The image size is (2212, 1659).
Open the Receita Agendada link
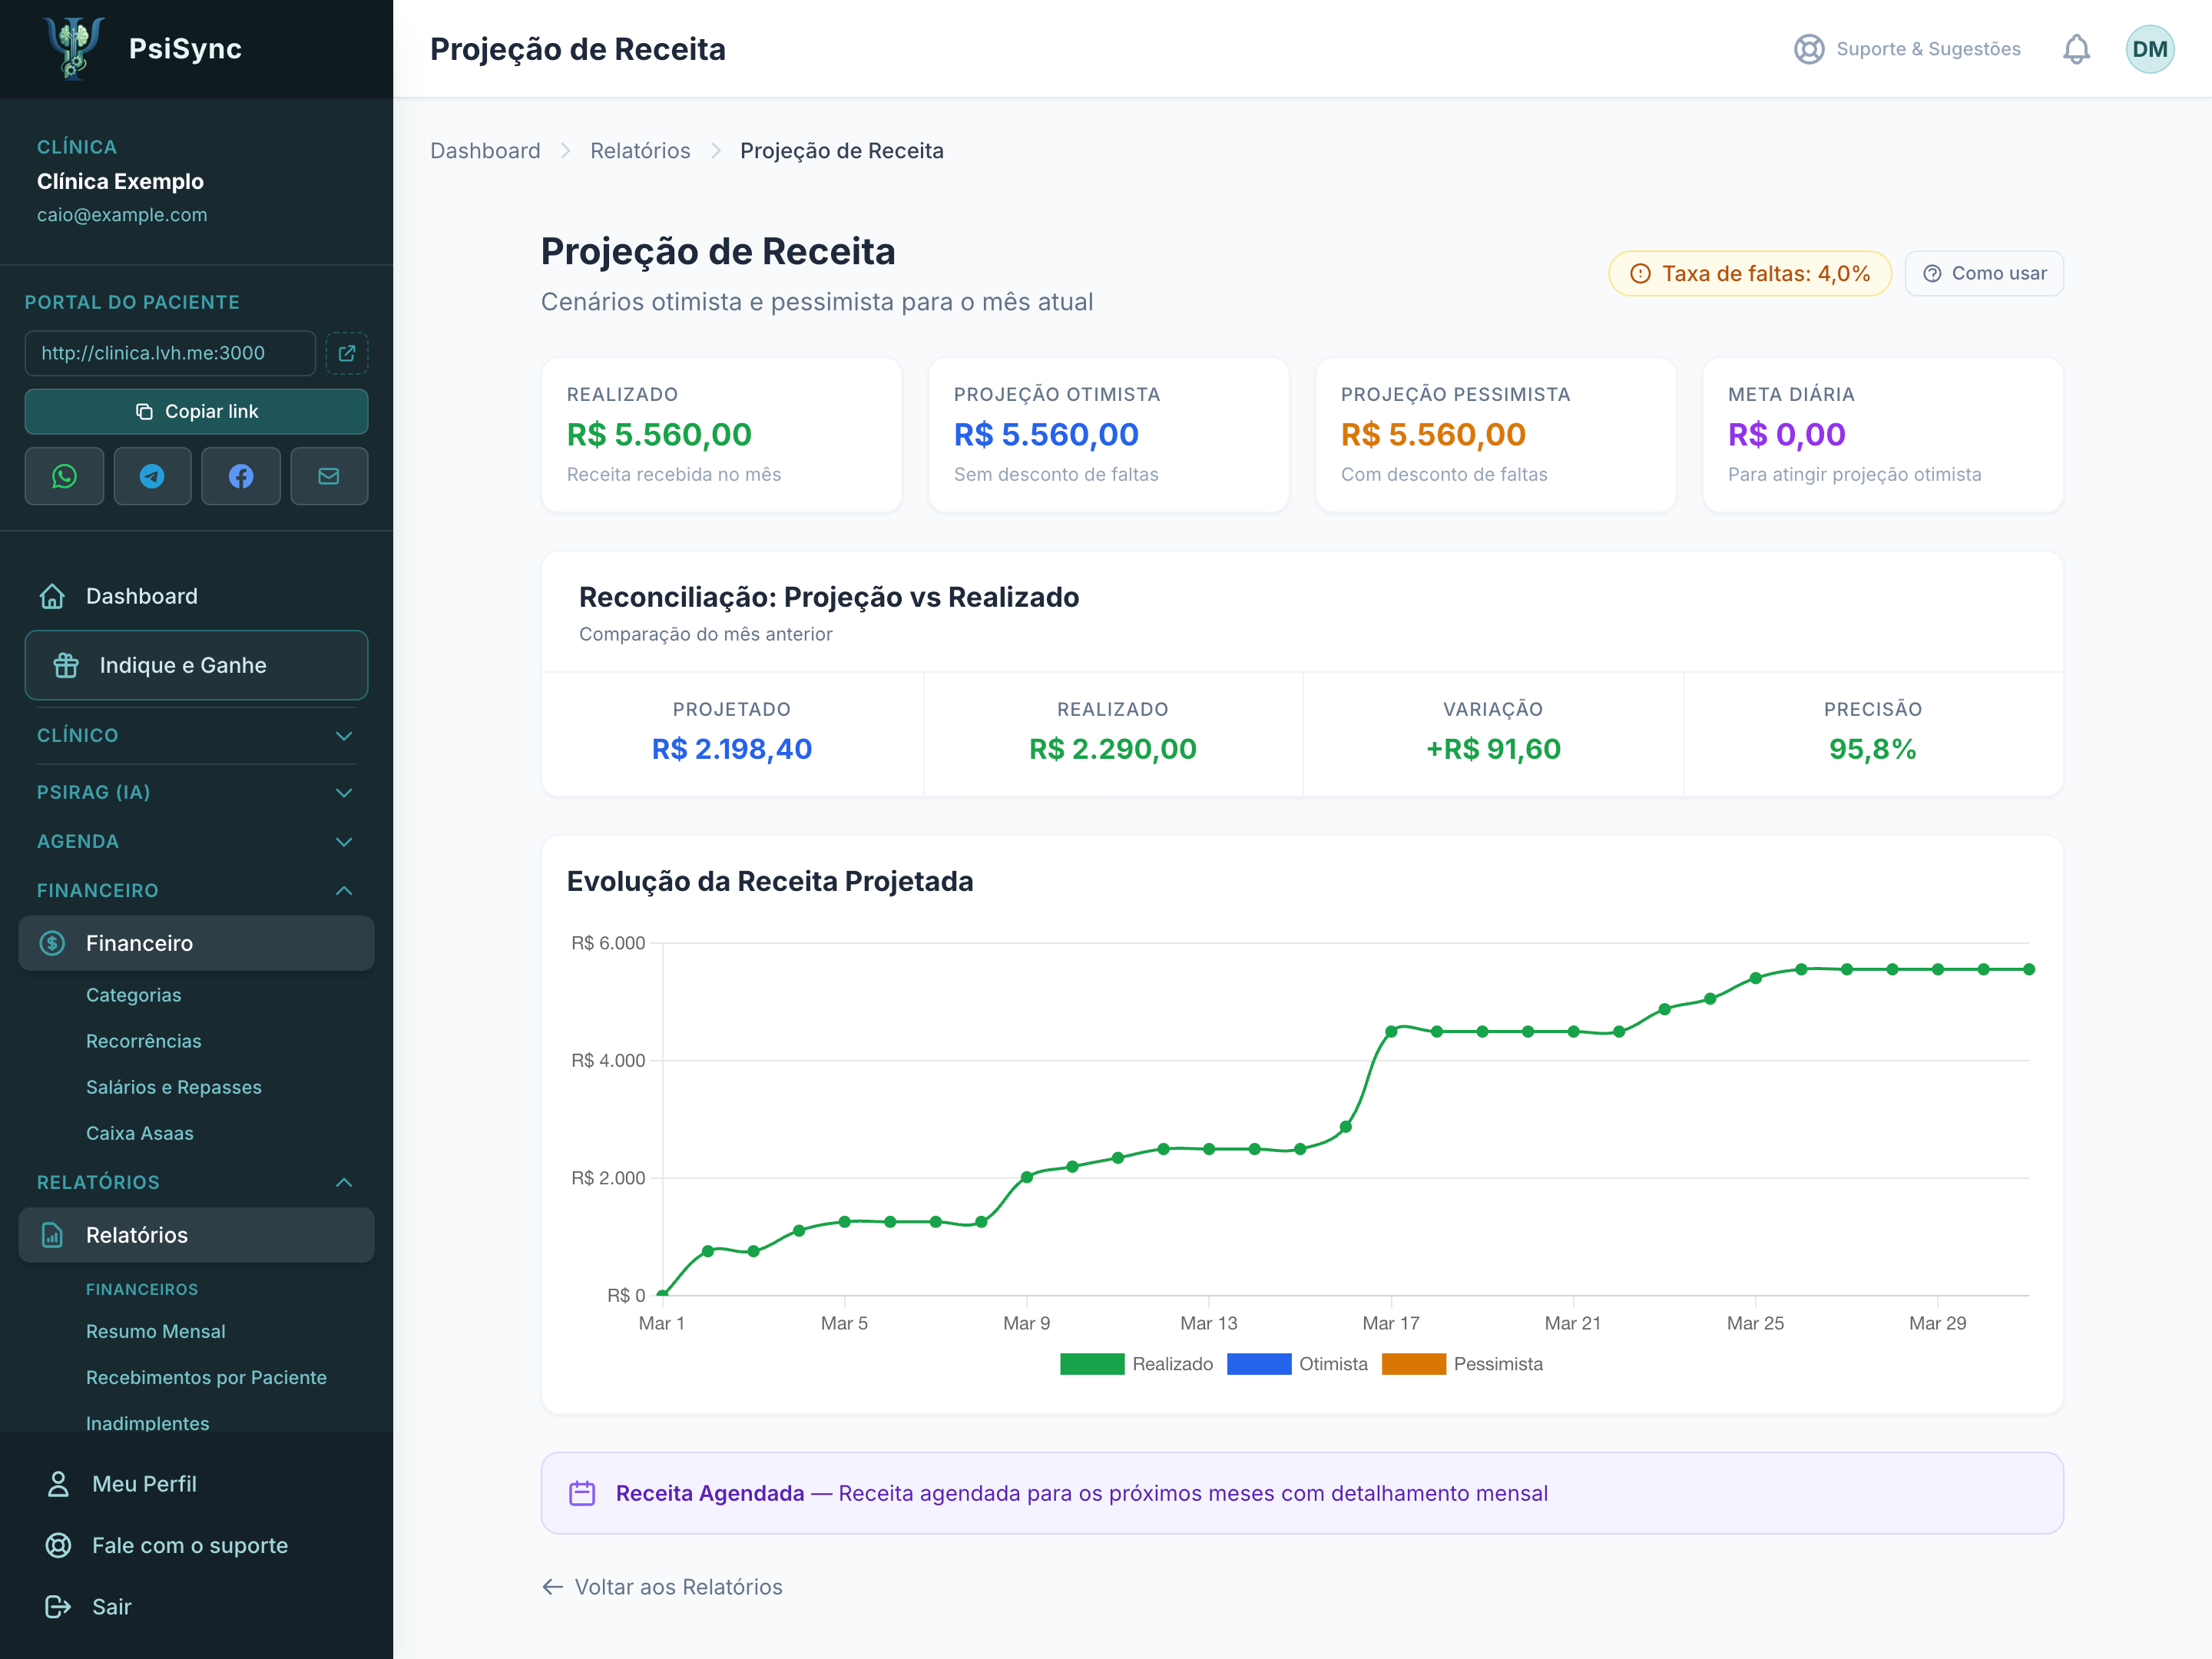[1302, 1493]
